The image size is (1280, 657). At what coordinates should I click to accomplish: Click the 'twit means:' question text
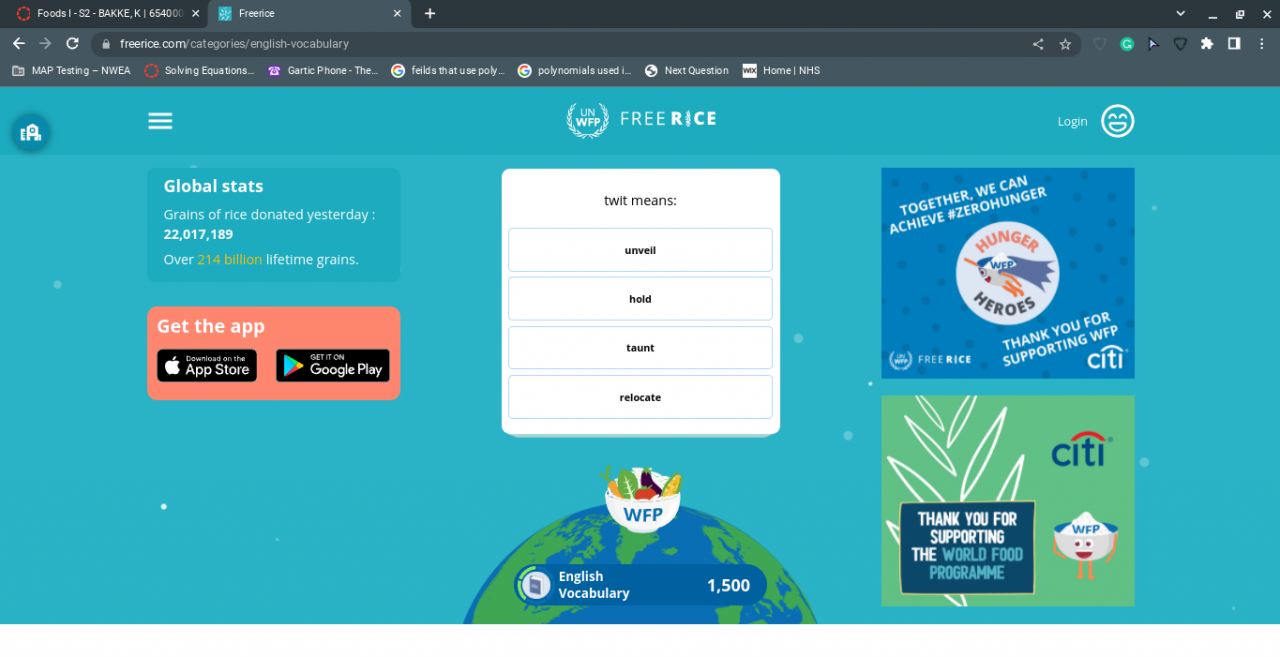640,200
